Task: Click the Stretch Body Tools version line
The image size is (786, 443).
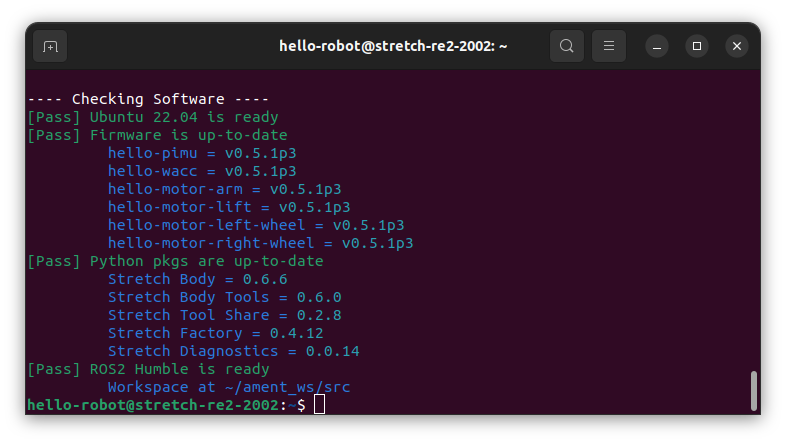Action: [225, 297]
